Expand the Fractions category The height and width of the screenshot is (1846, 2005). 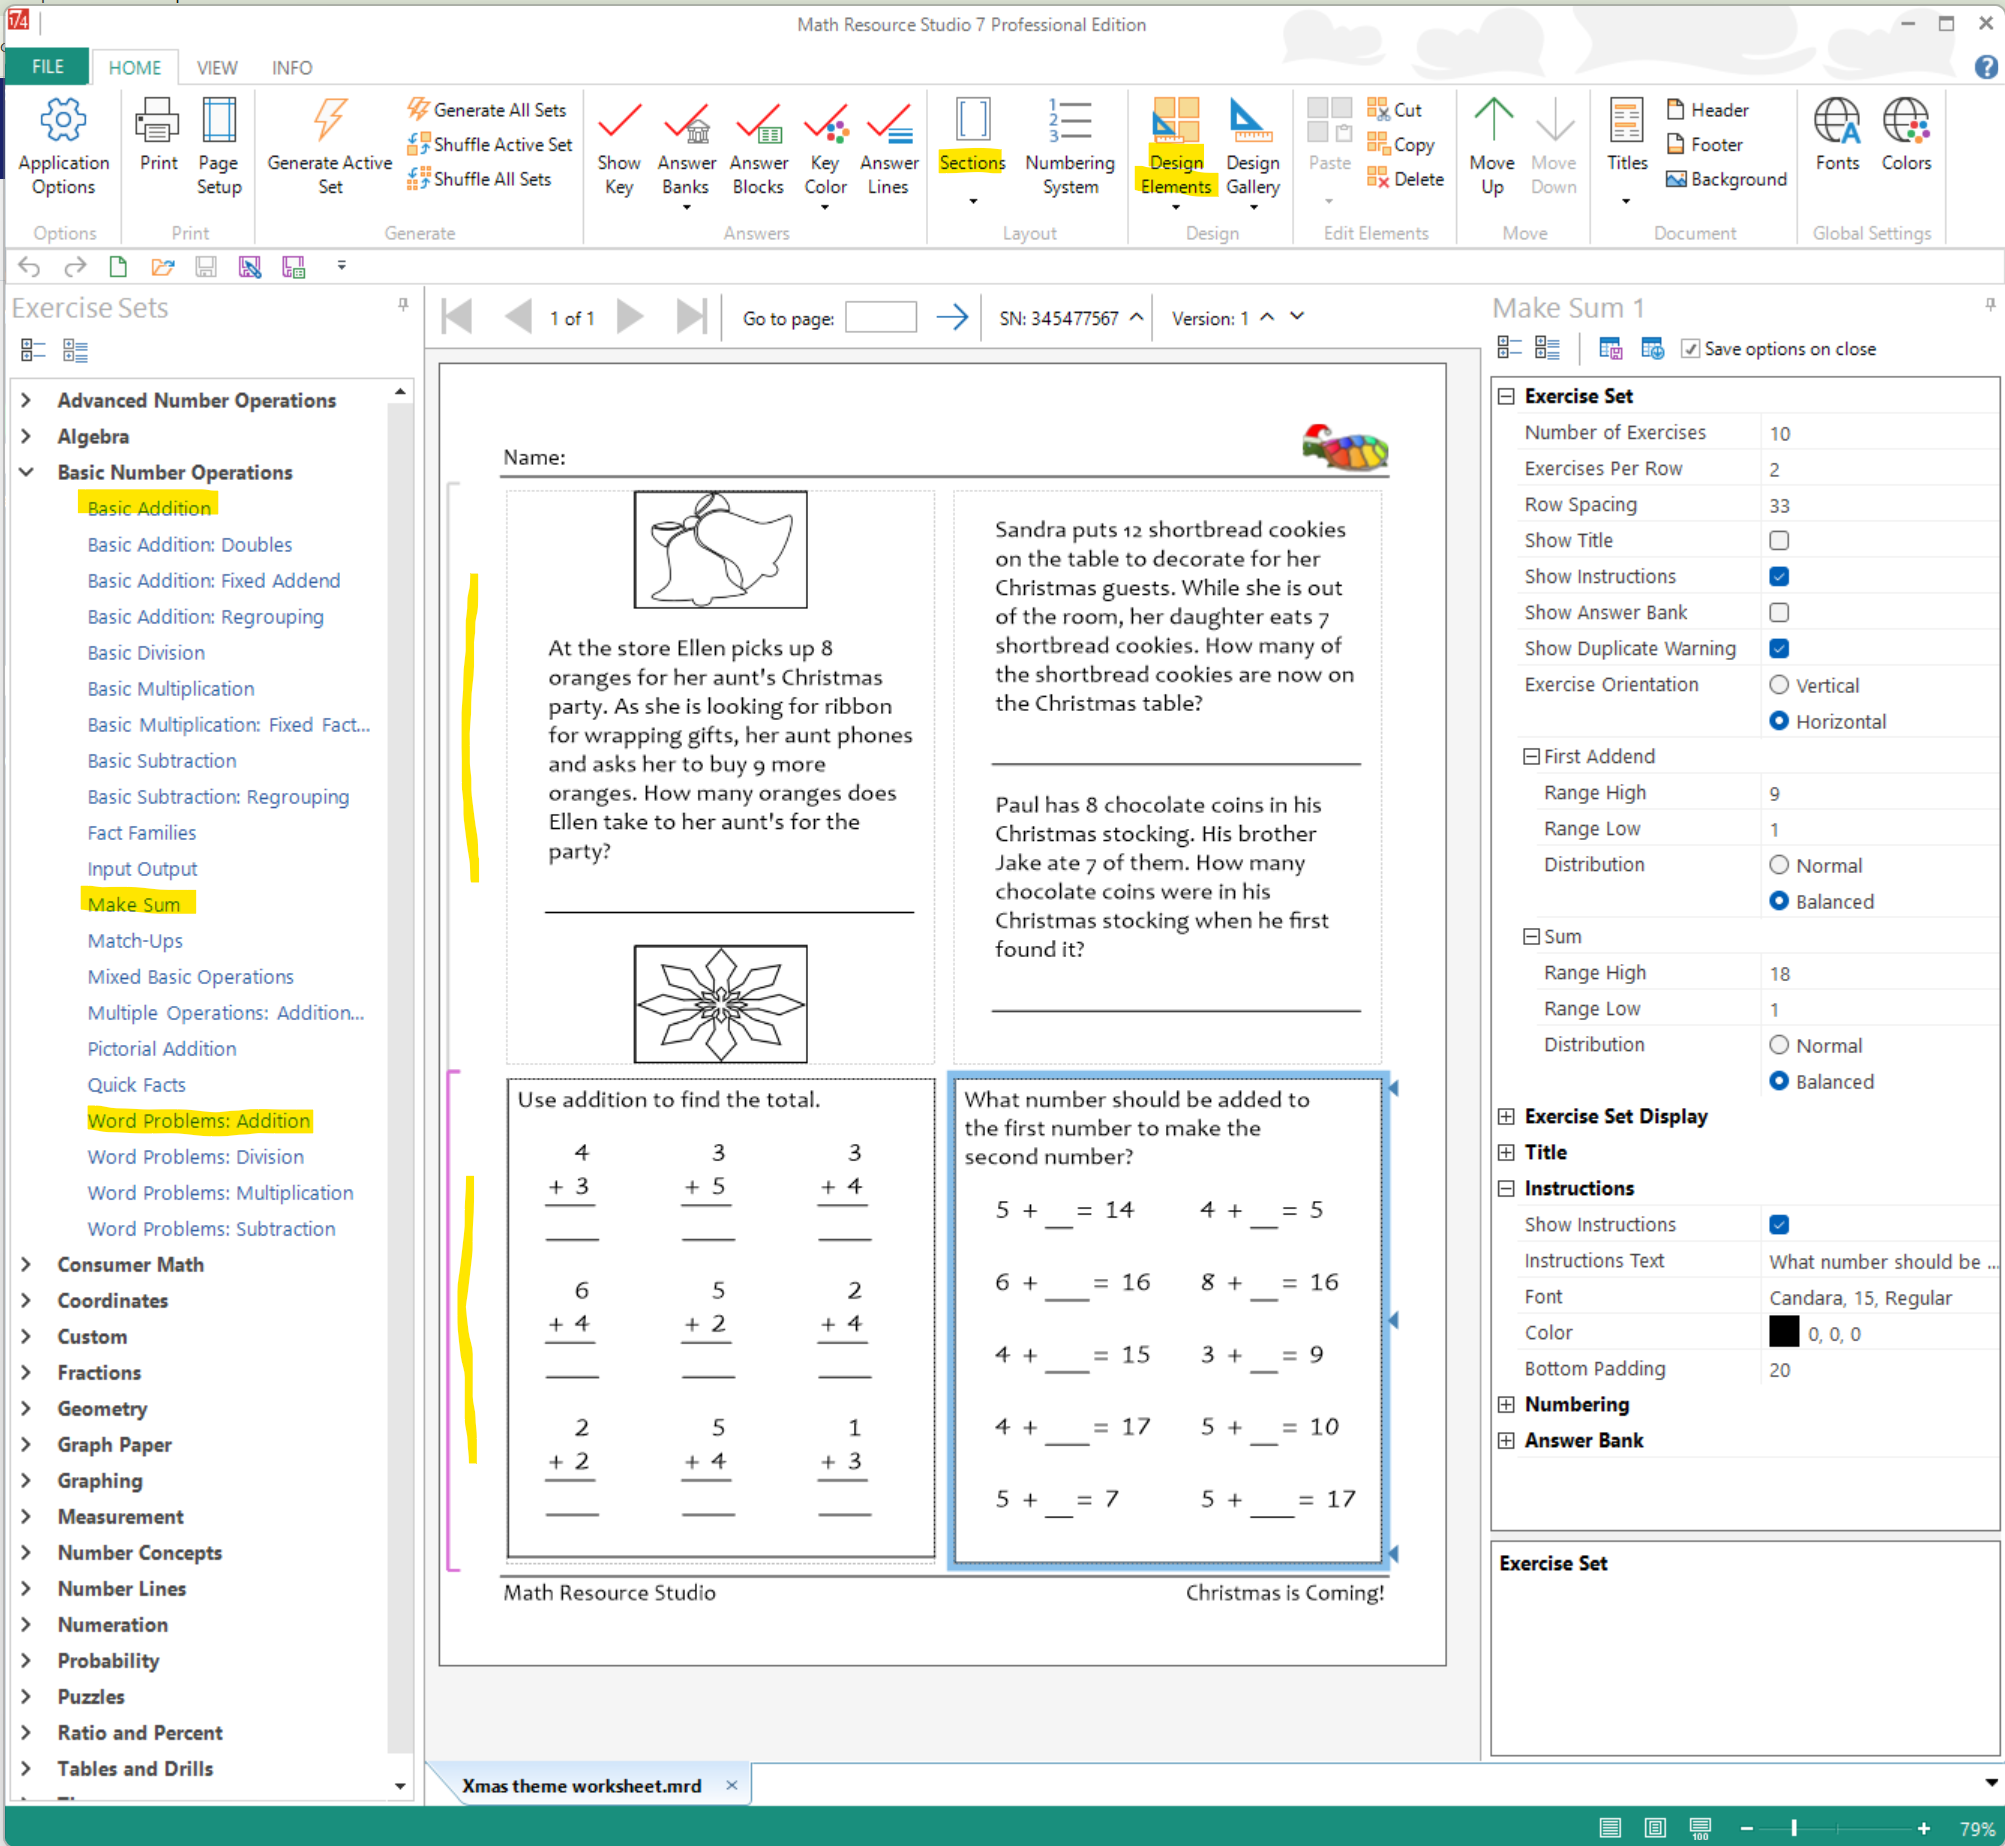tap(27, 1372)
